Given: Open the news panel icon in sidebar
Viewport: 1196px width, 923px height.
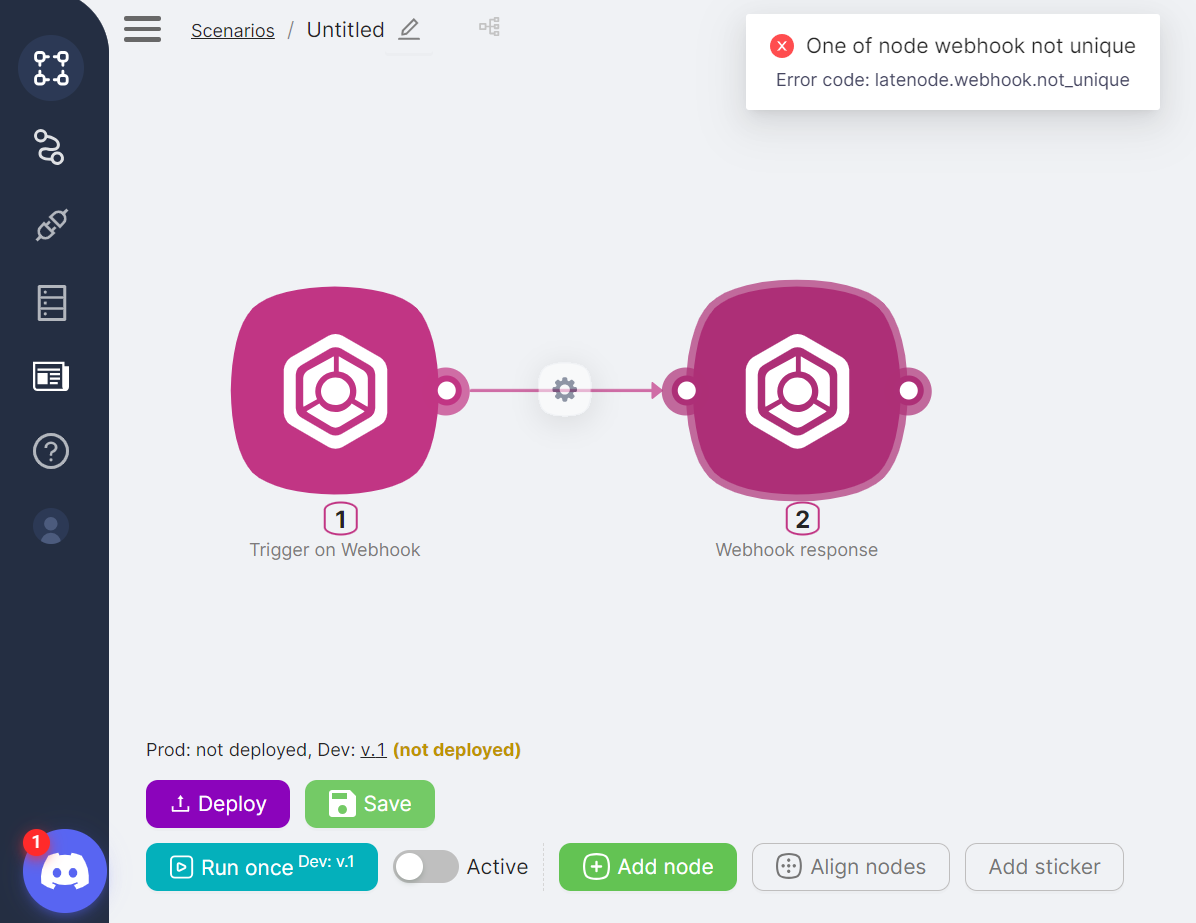Looking at the screenshot, I should [51, 377].
